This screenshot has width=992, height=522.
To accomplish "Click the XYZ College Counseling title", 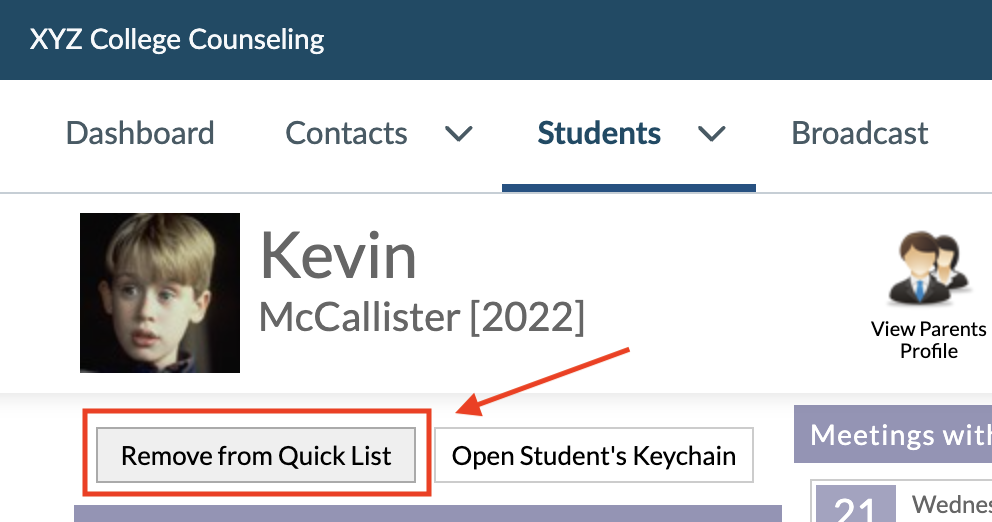I will pyautogui.click(x=177, y=39).
